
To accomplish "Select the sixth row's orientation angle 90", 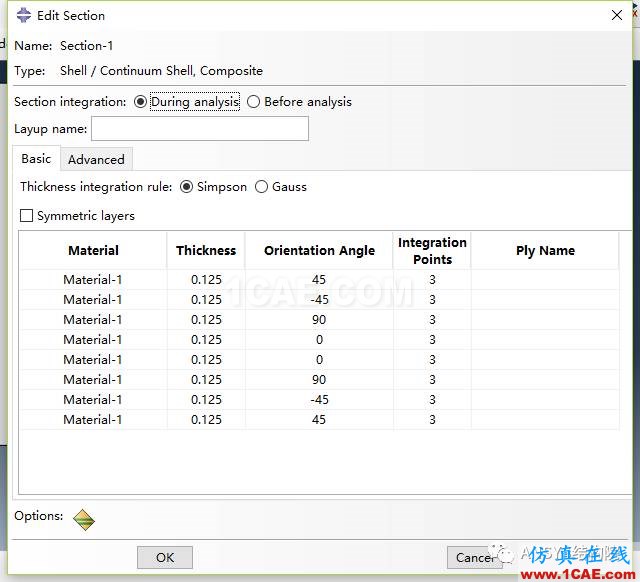I will pyautogui.click(x=319, y=380).
